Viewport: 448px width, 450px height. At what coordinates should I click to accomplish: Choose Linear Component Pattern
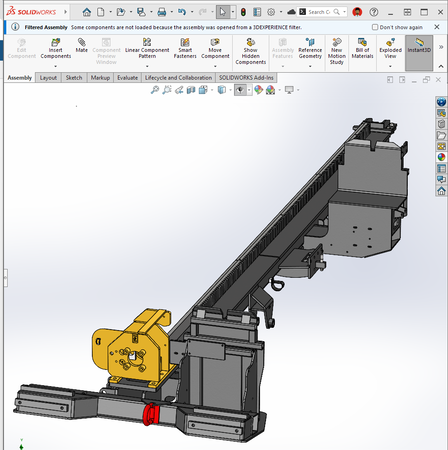click(147, 48)
